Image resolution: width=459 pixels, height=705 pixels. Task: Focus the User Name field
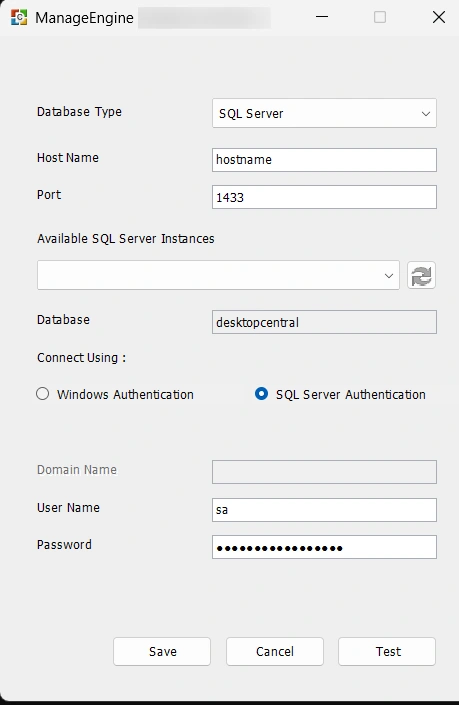[x=324, y=510]
